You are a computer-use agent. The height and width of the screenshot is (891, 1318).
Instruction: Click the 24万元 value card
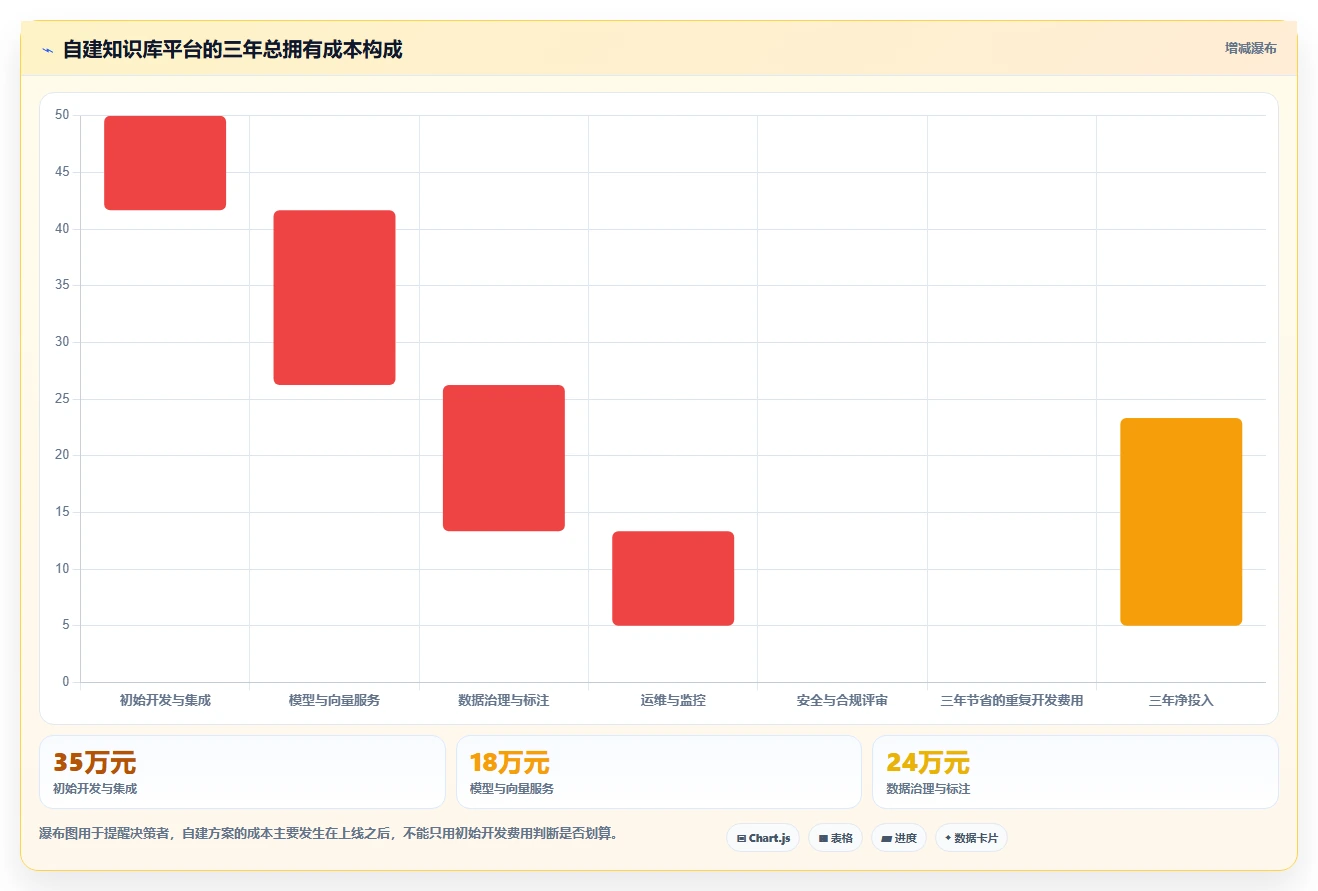coord(1075,772)
